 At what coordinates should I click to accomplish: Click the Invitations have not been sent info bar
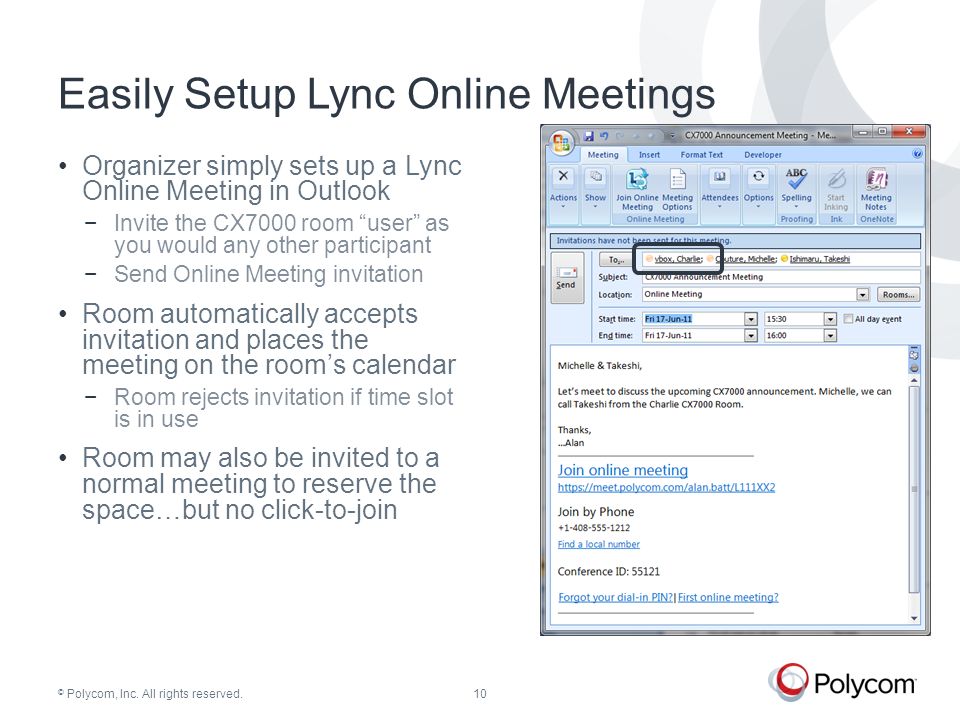[x=735, y=241]
